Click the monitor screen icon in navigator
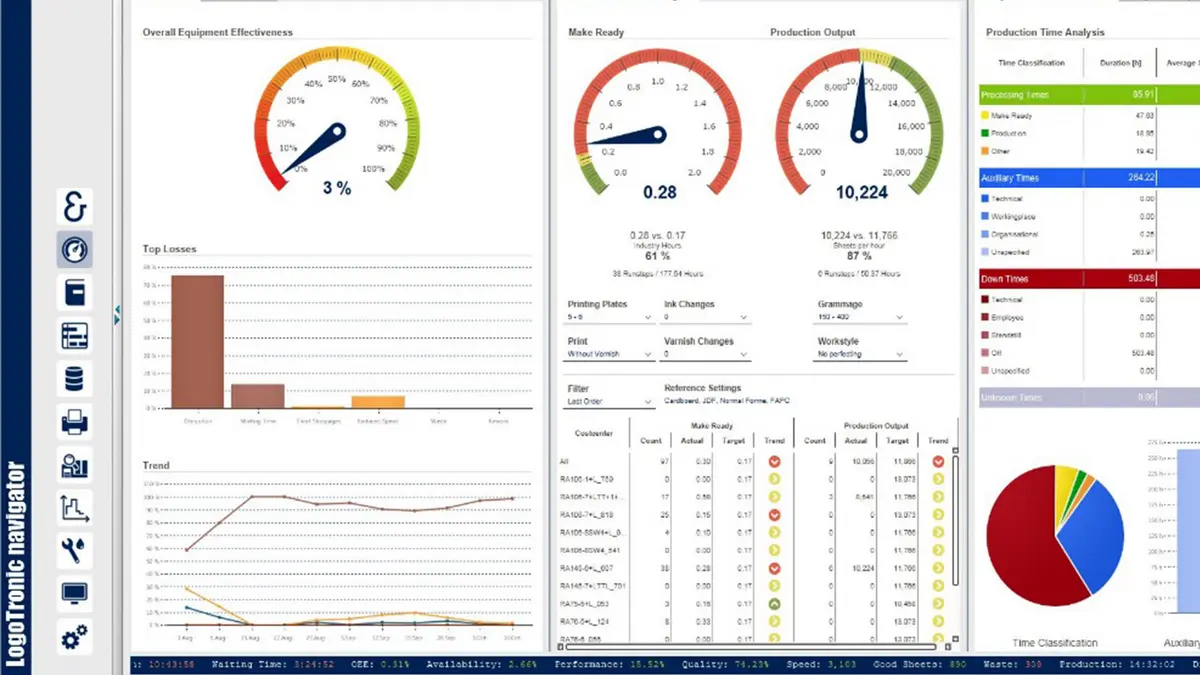This screenshot has width=1200, height=675. pyautogui.click(x=74, y=594)
